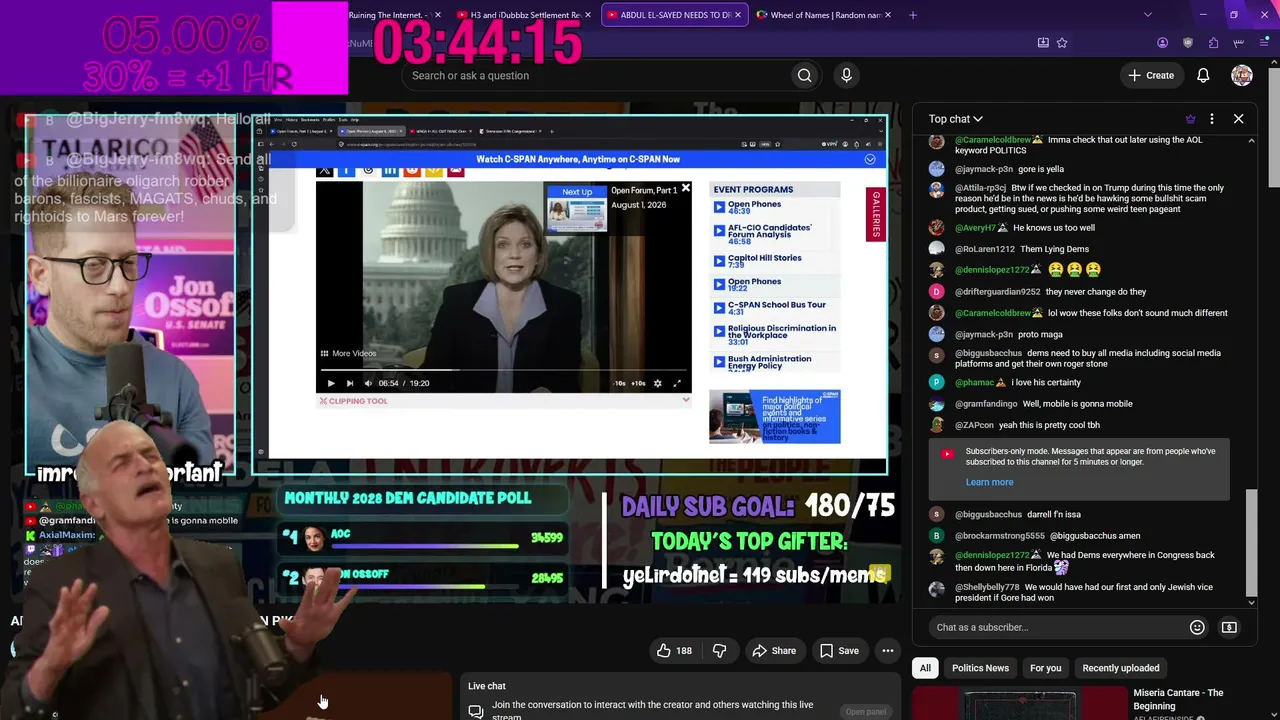Image resolution: width=1280 pixels, height=720 pixels.
Task: Click the YouTube search magnifier button
Action: pos(804,75)
